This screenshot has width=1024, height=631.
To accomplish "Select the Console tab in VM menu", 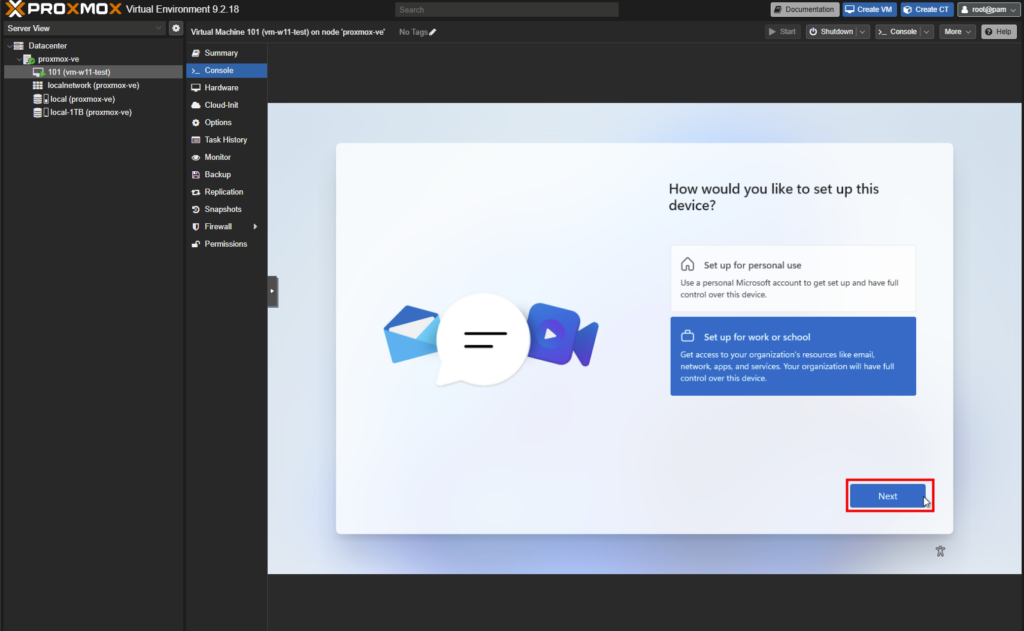I will tap(227, 71).
